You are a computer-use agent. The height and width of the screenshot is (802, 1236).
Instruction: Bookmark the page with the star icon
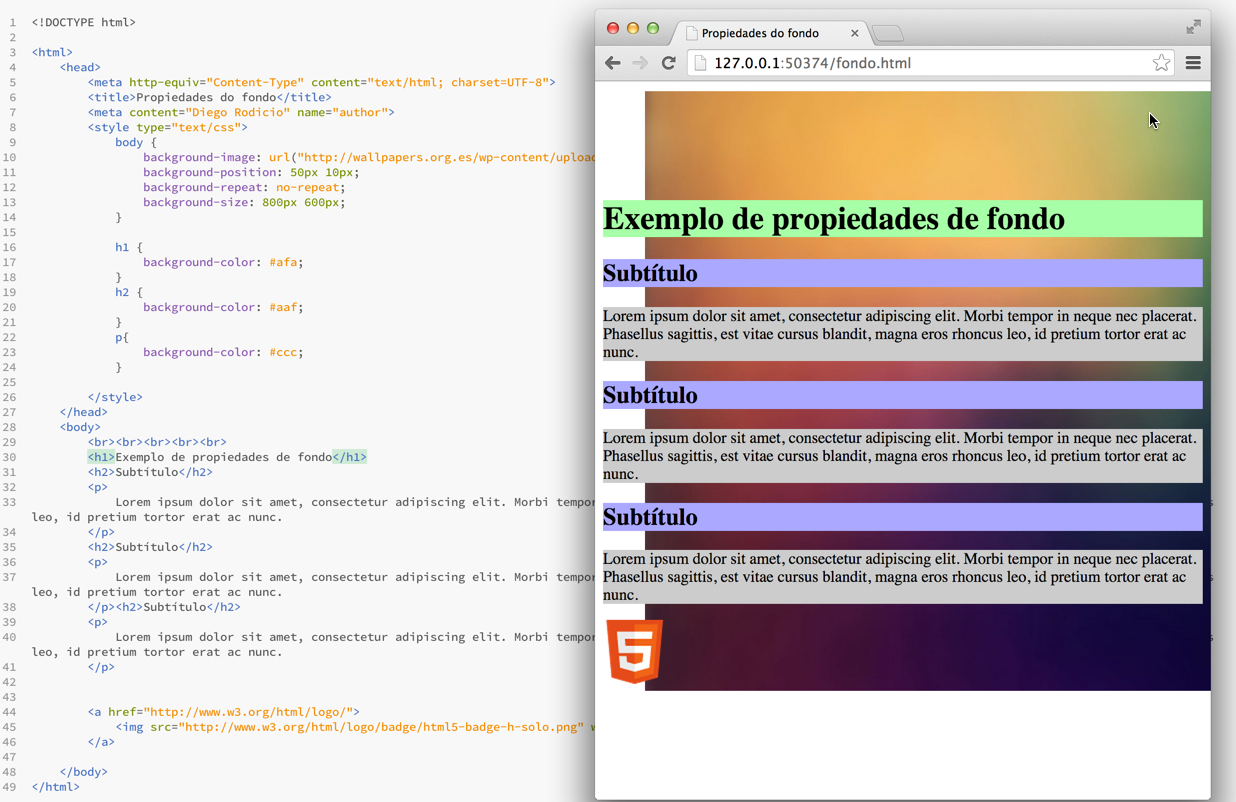coord(1161,63)
